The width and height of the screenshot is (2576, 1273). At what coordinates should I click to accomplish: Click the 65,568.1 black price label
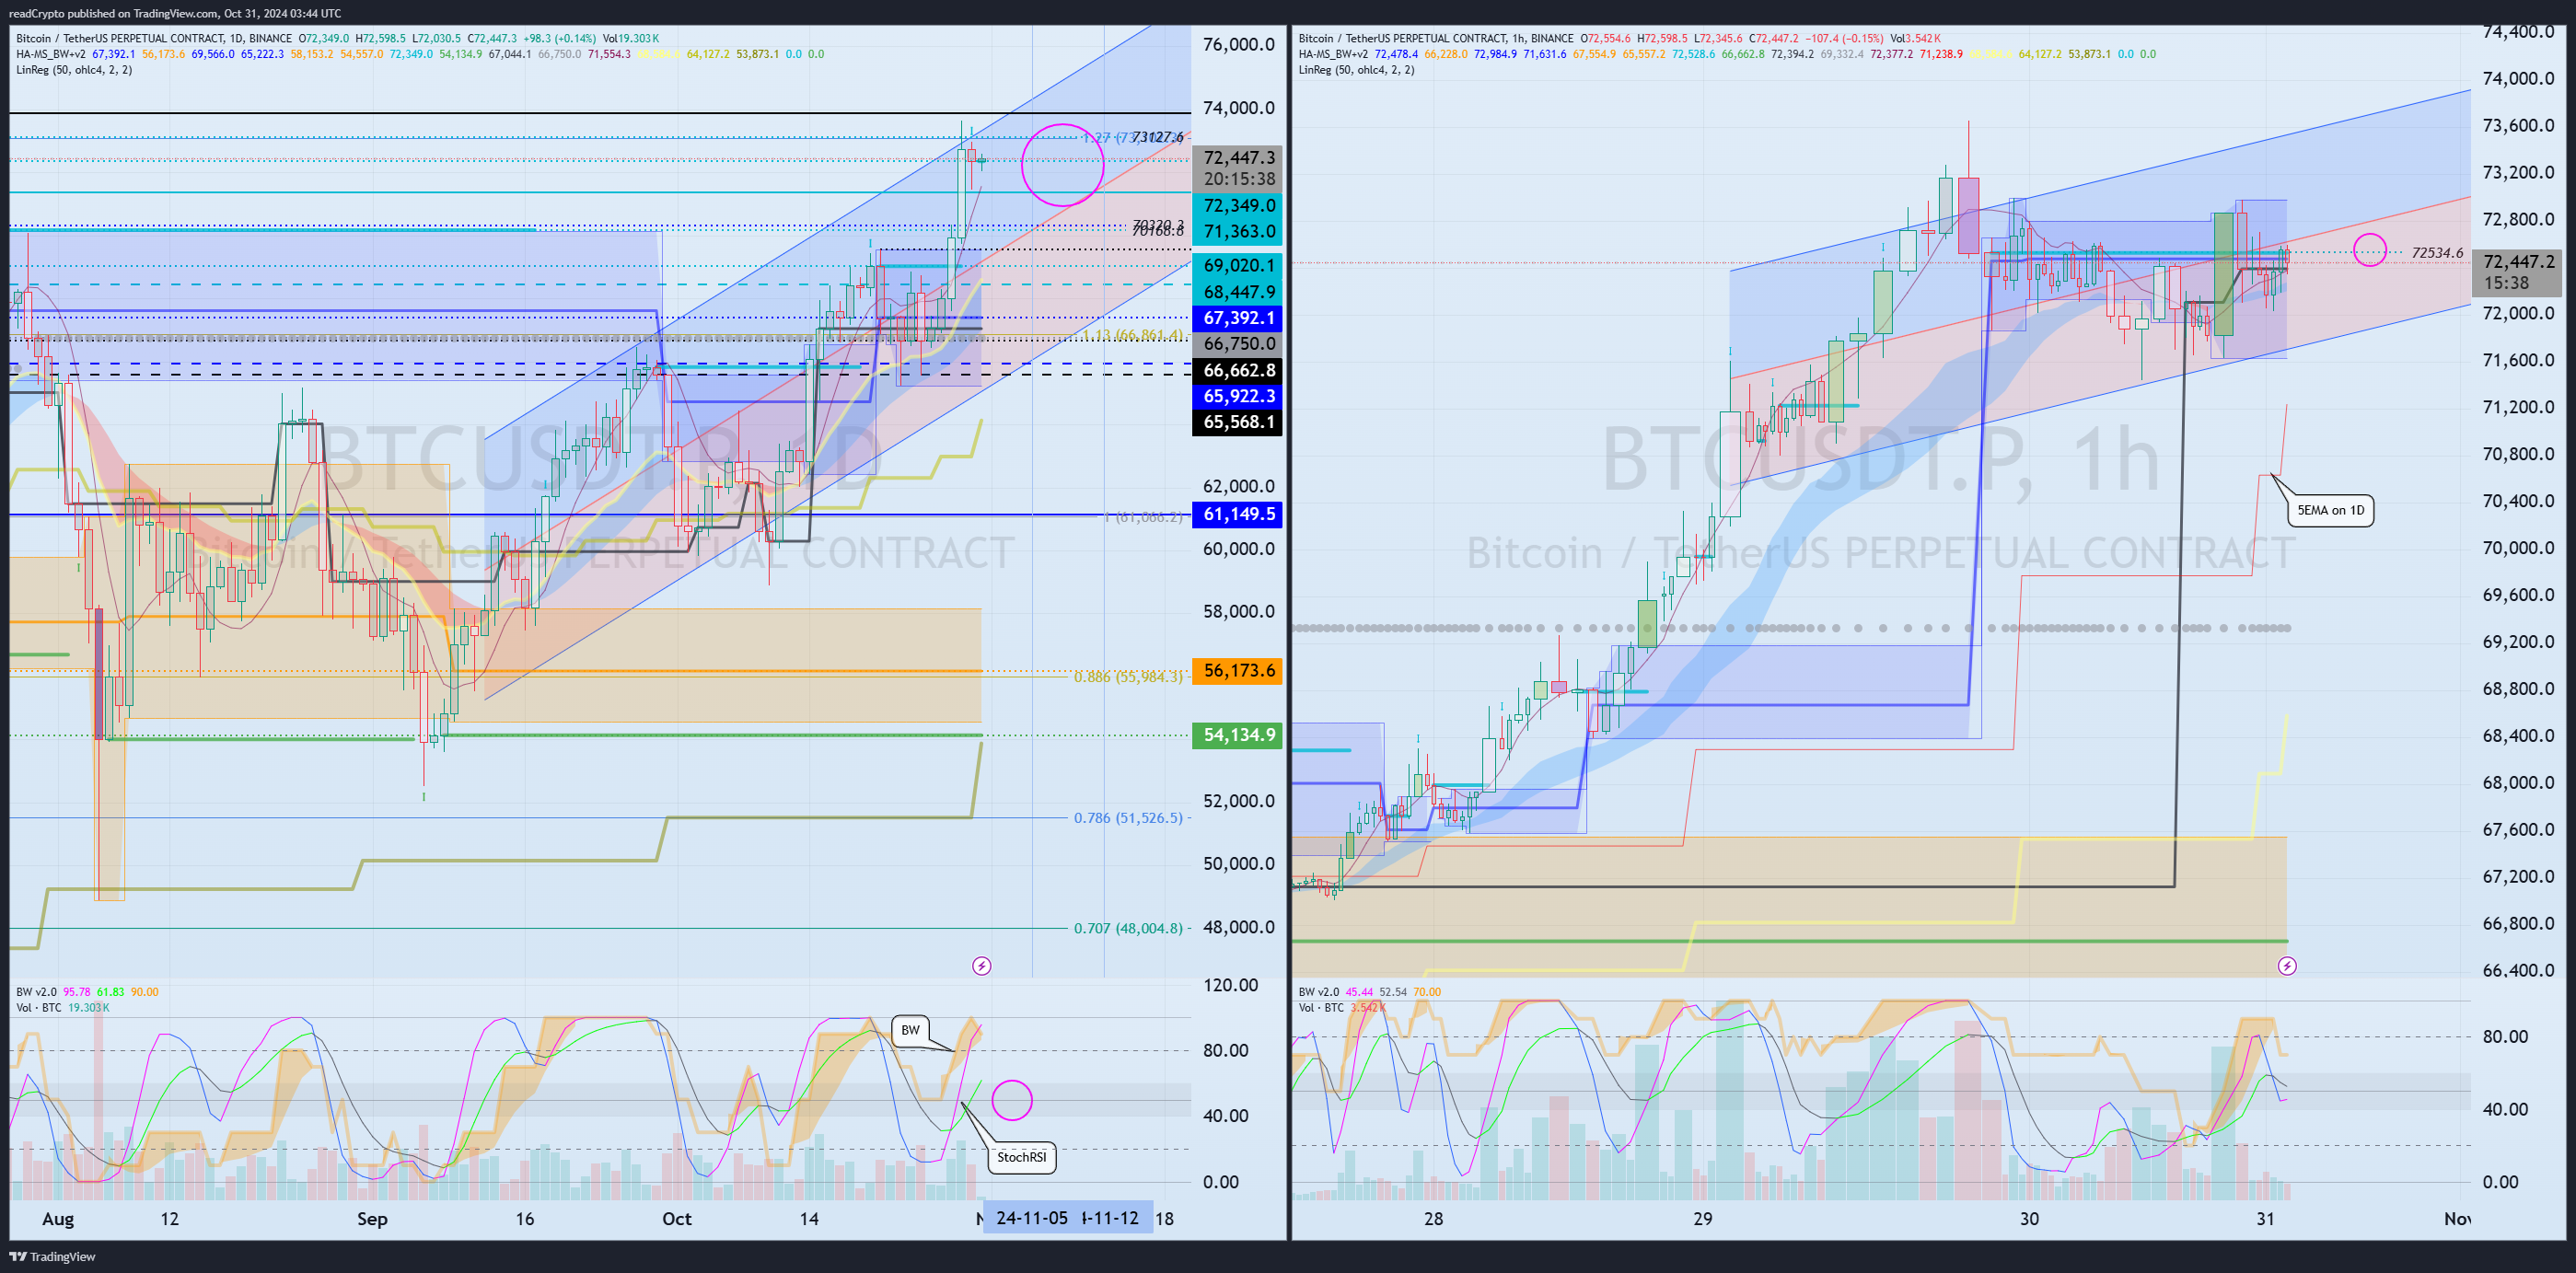coord(1238,422)
